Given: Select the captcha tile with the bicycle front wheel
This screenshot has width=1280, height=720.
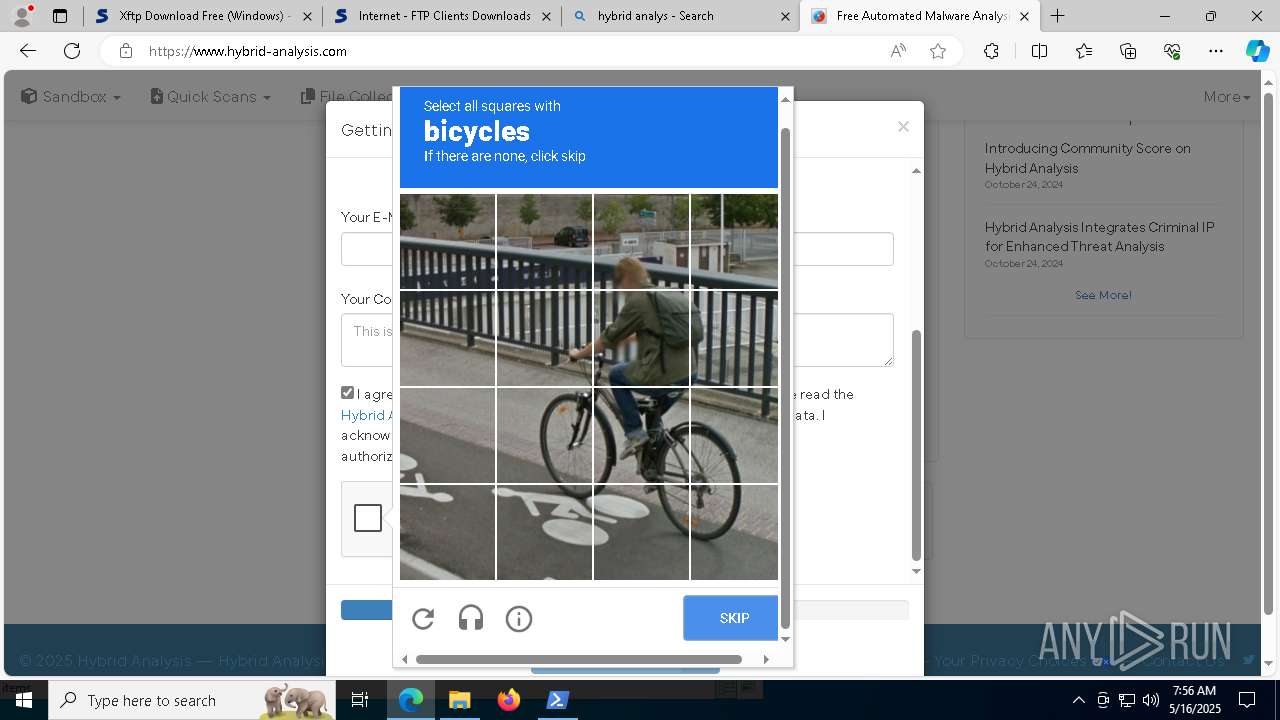Looking at the screenshot, I should 544,435.
